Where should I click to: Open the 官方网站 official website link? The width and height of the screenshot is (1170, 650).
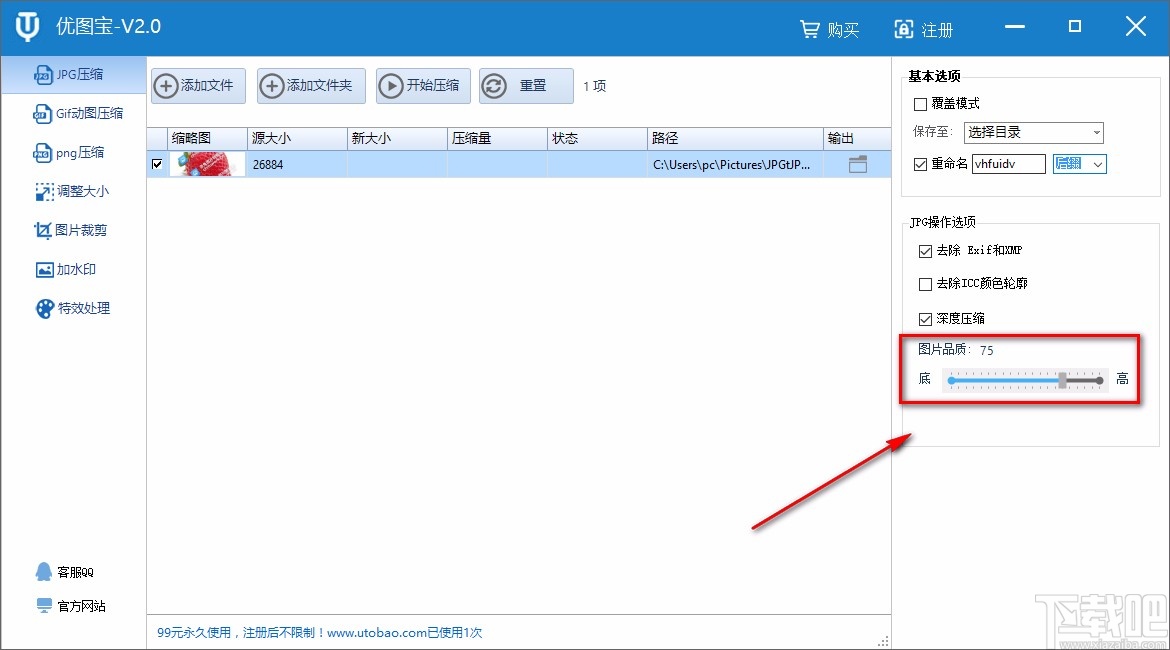71,606
